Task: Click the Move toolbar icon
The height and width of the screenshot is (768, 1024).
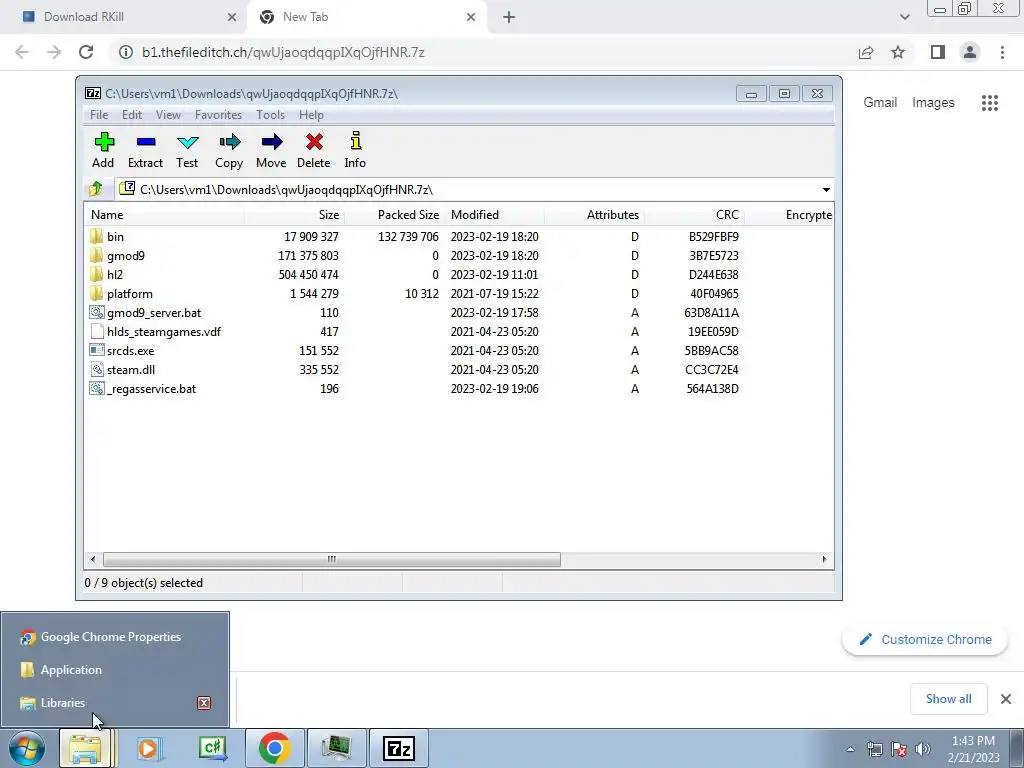Action: click(271, 150)
